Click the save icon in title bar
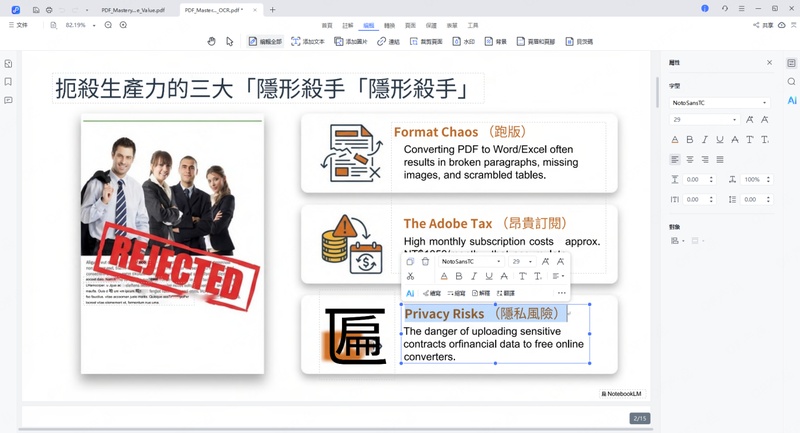The width and height of the screenshot is (800, 433). pos(36,10)
